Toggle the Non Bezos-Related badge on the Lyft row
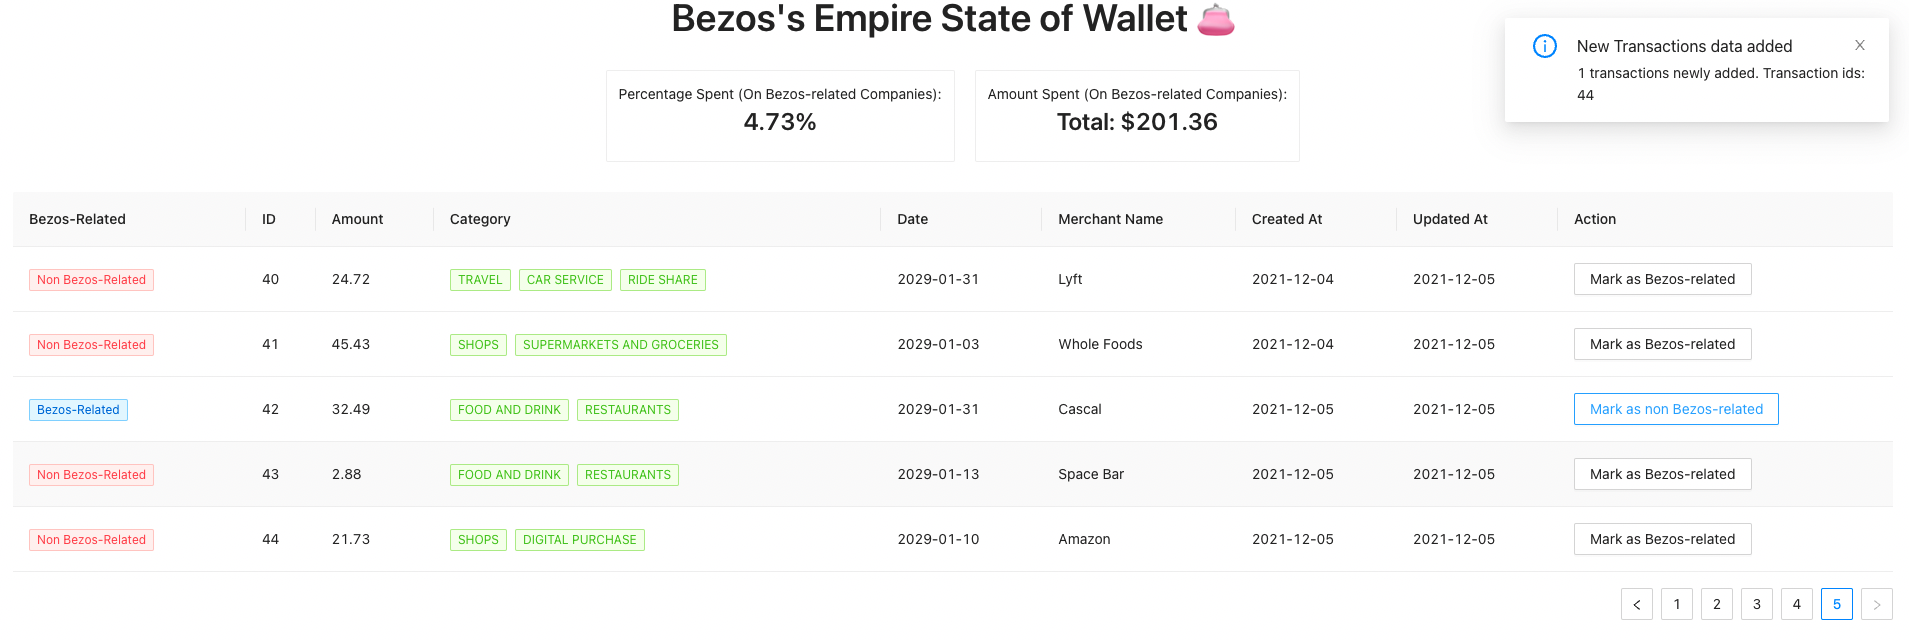The height and width of the screenshot is (640, 1909). pos(91,279)
